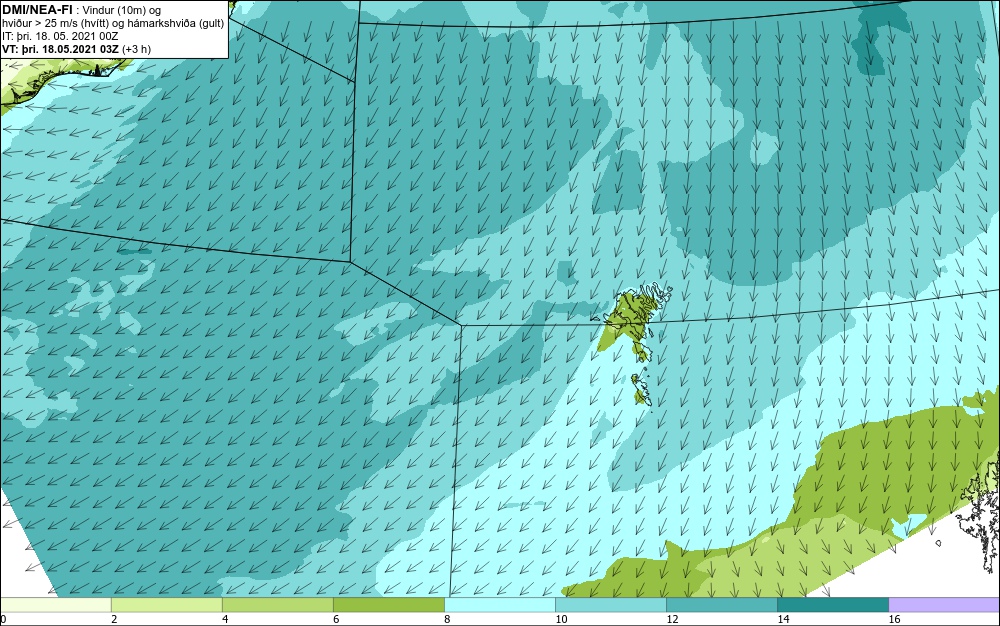Image resolution: width=1000 pixels, height=626 pixels.
Task: Click the 'VT: þri. 18.05.2021 03Z' valid time
Action: point(61,49)
